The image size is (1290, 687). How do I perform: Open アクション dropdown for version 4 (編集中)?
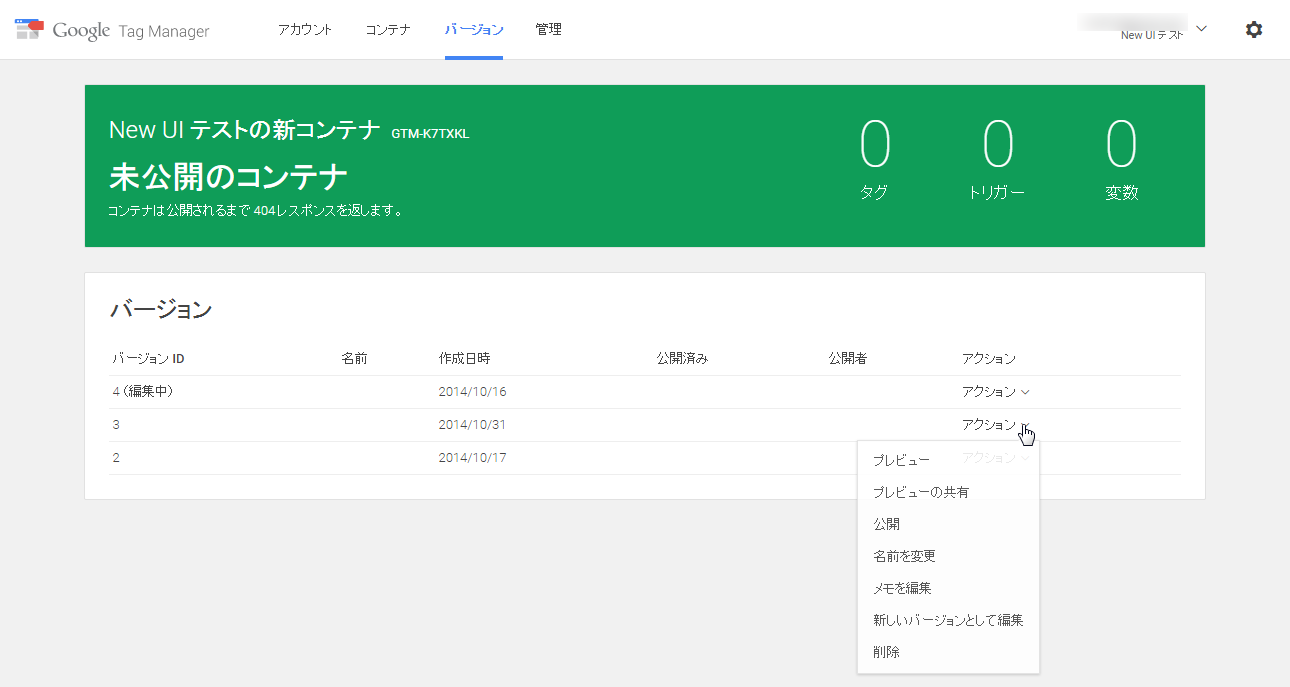996,392
